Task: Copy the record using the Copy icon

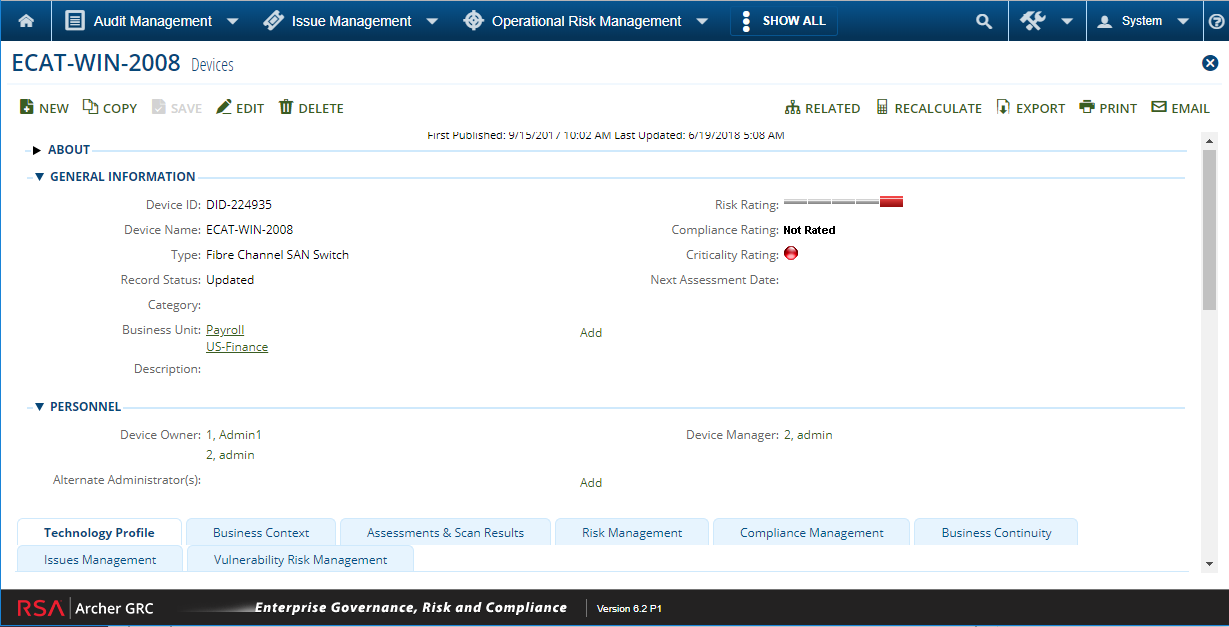Action: [90, 108]
